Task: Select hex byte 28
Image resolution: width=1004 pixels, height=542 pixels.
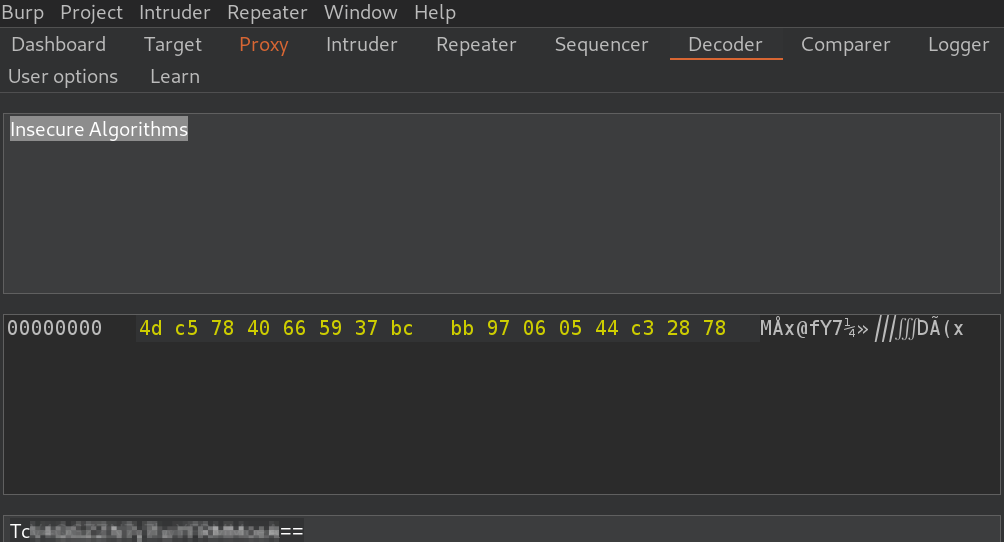Action: coord(678,328)
